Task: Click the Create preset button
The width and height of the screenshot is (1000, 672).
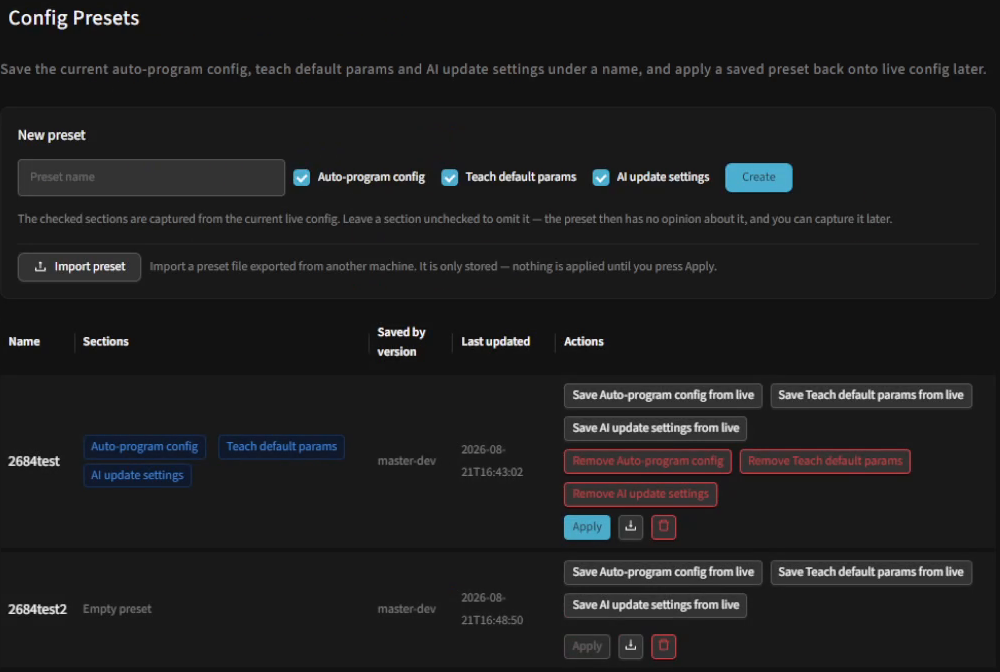Action: [758, 177]
